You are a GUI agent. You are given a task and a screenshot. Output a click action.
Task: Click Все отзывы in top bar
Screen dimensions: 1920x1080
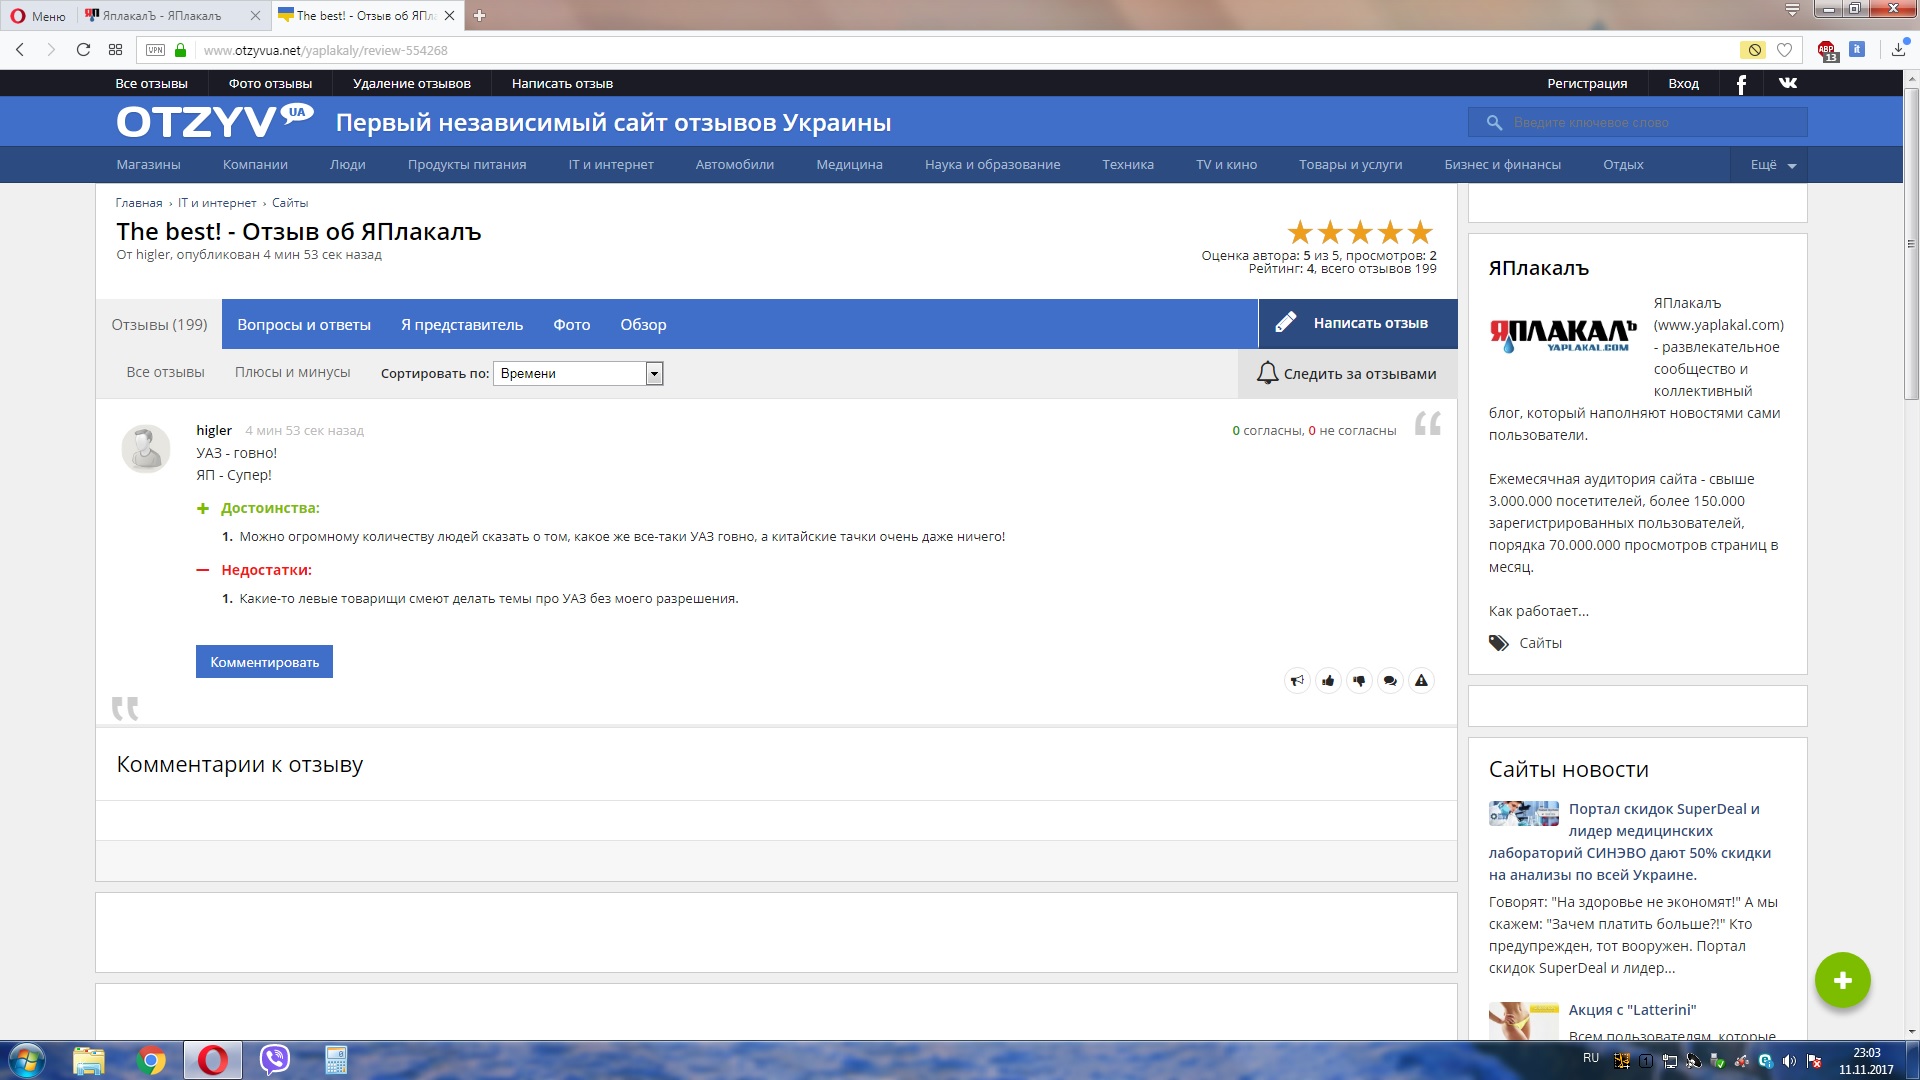click(151, 84)
